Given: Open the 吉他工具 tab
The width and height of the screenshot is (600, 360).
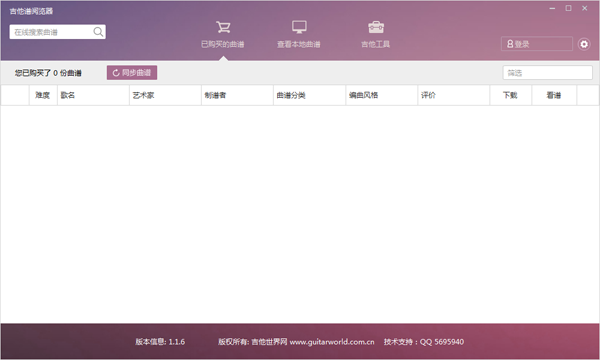Looking at the screenshot, I should pyautogui.click(x=375, y=44).
